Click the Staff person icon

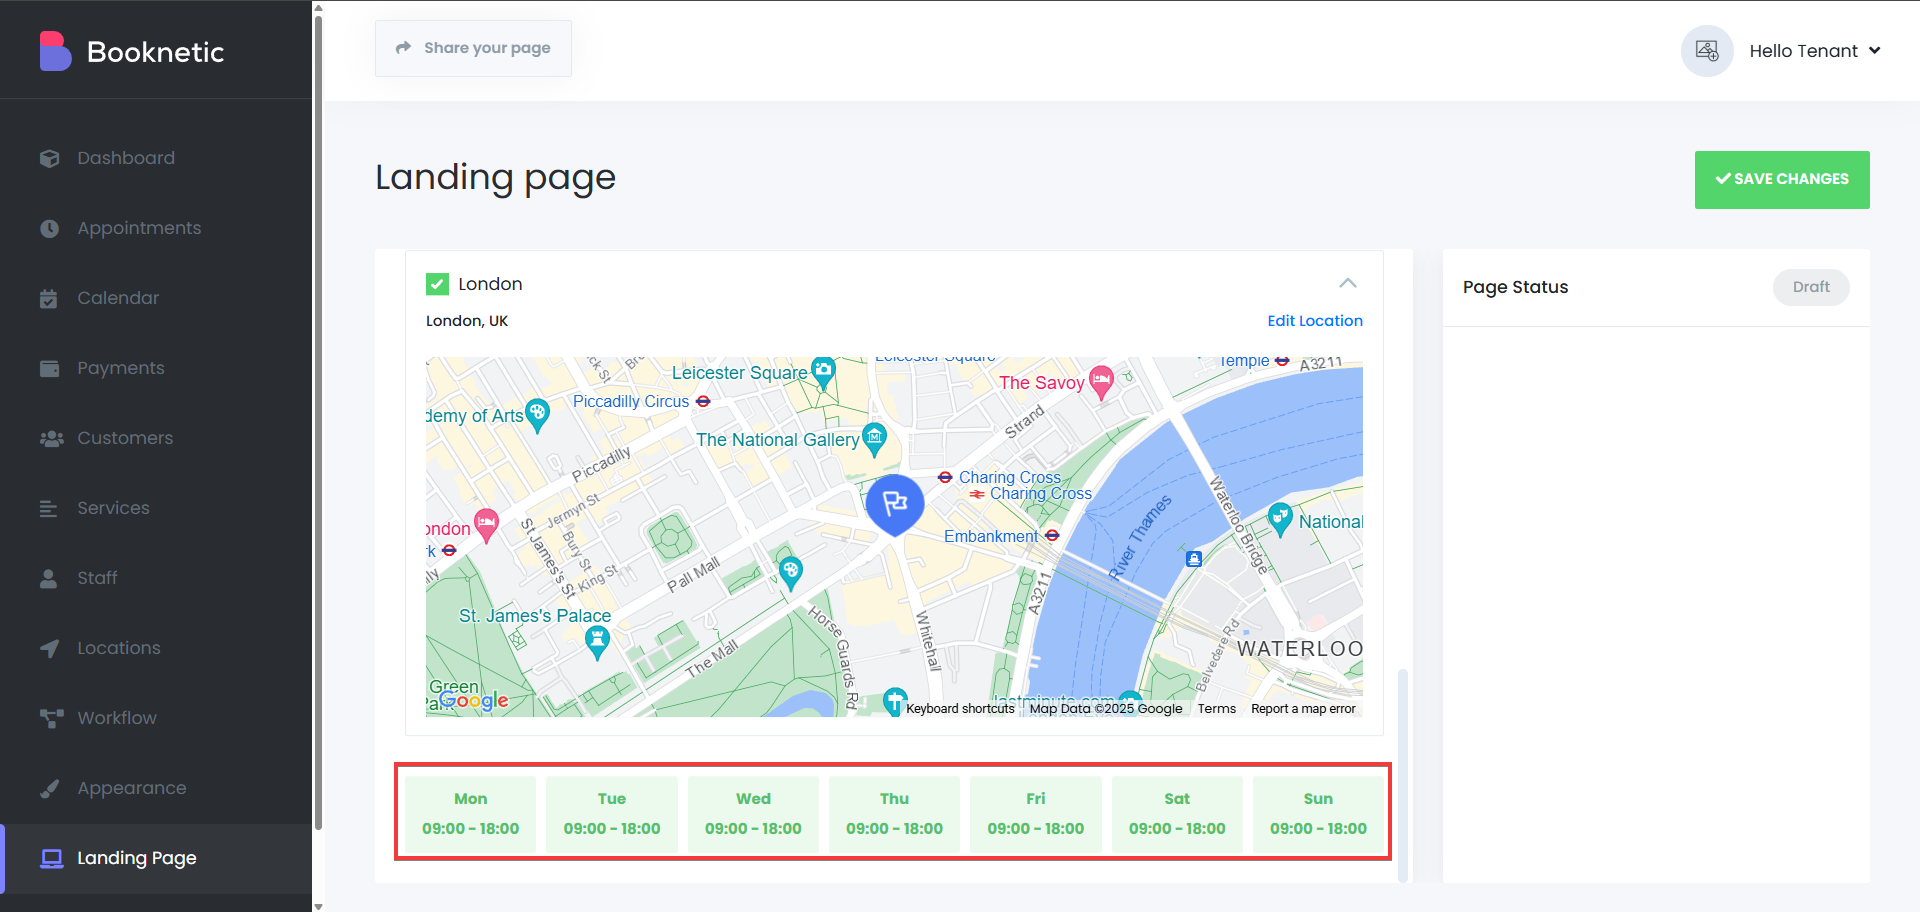tap(48, 578)
